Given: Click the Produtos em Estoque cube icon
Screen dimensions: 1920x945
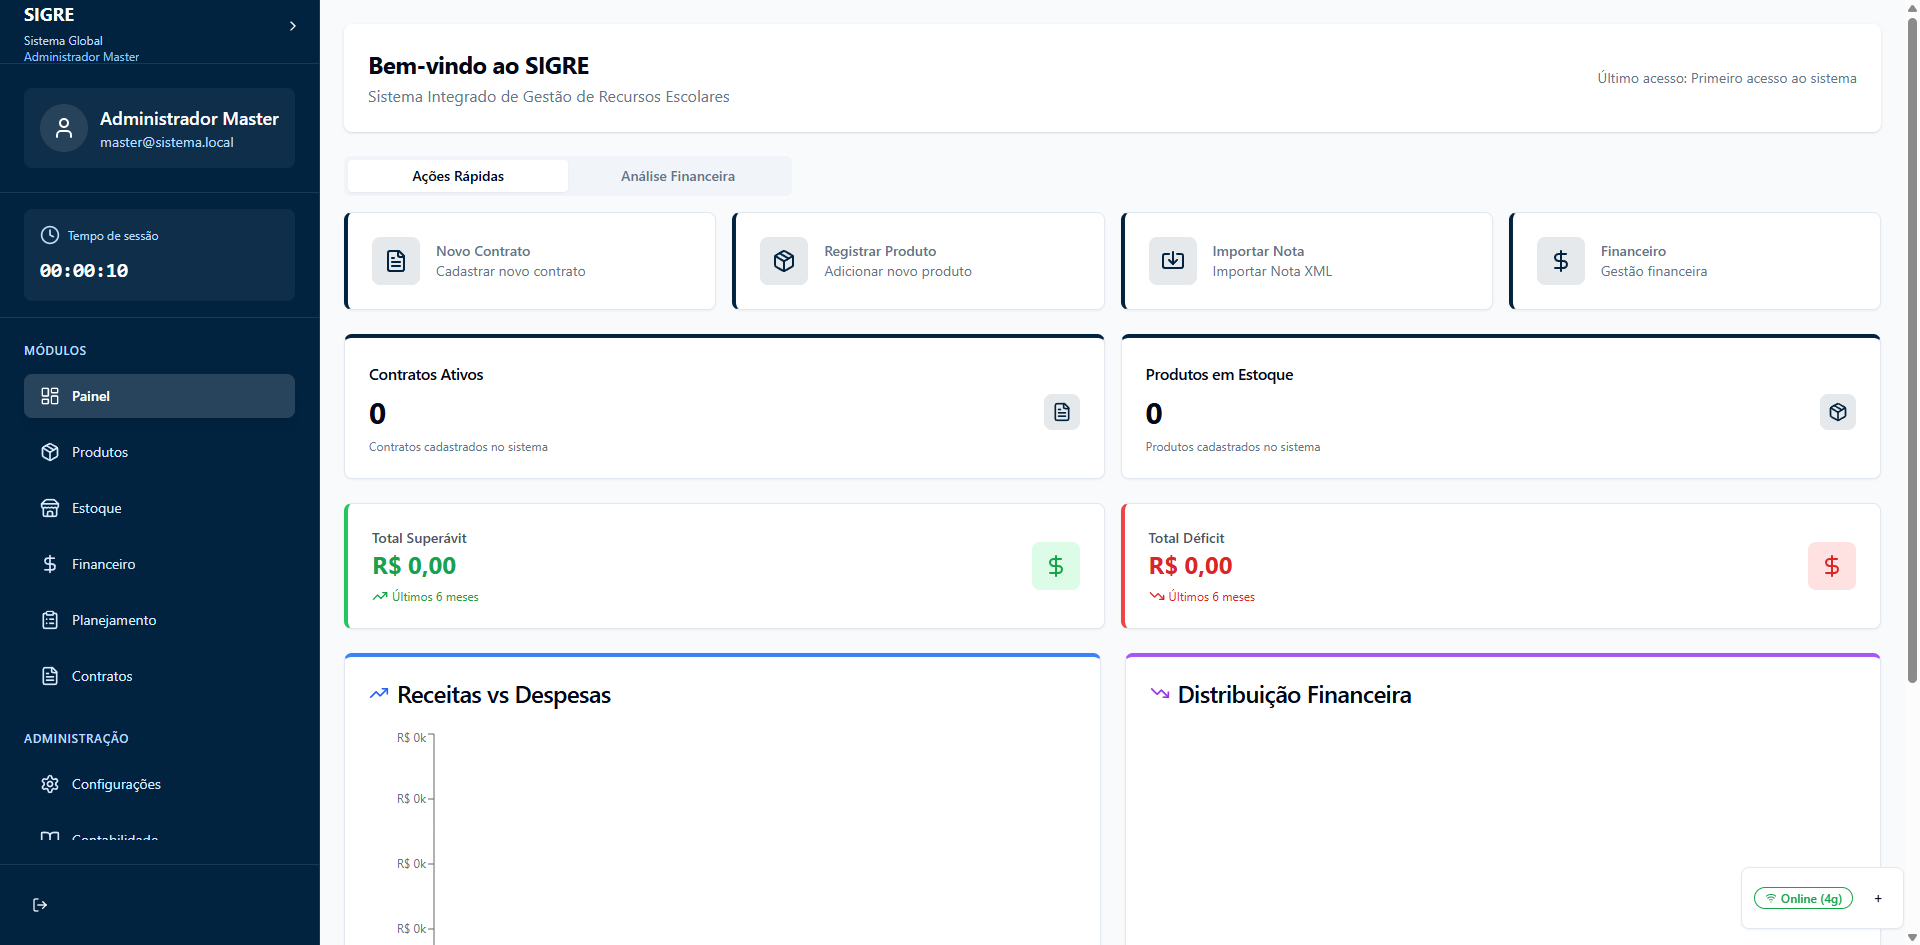Looking at the screenshot, I should pos(1837,412).
